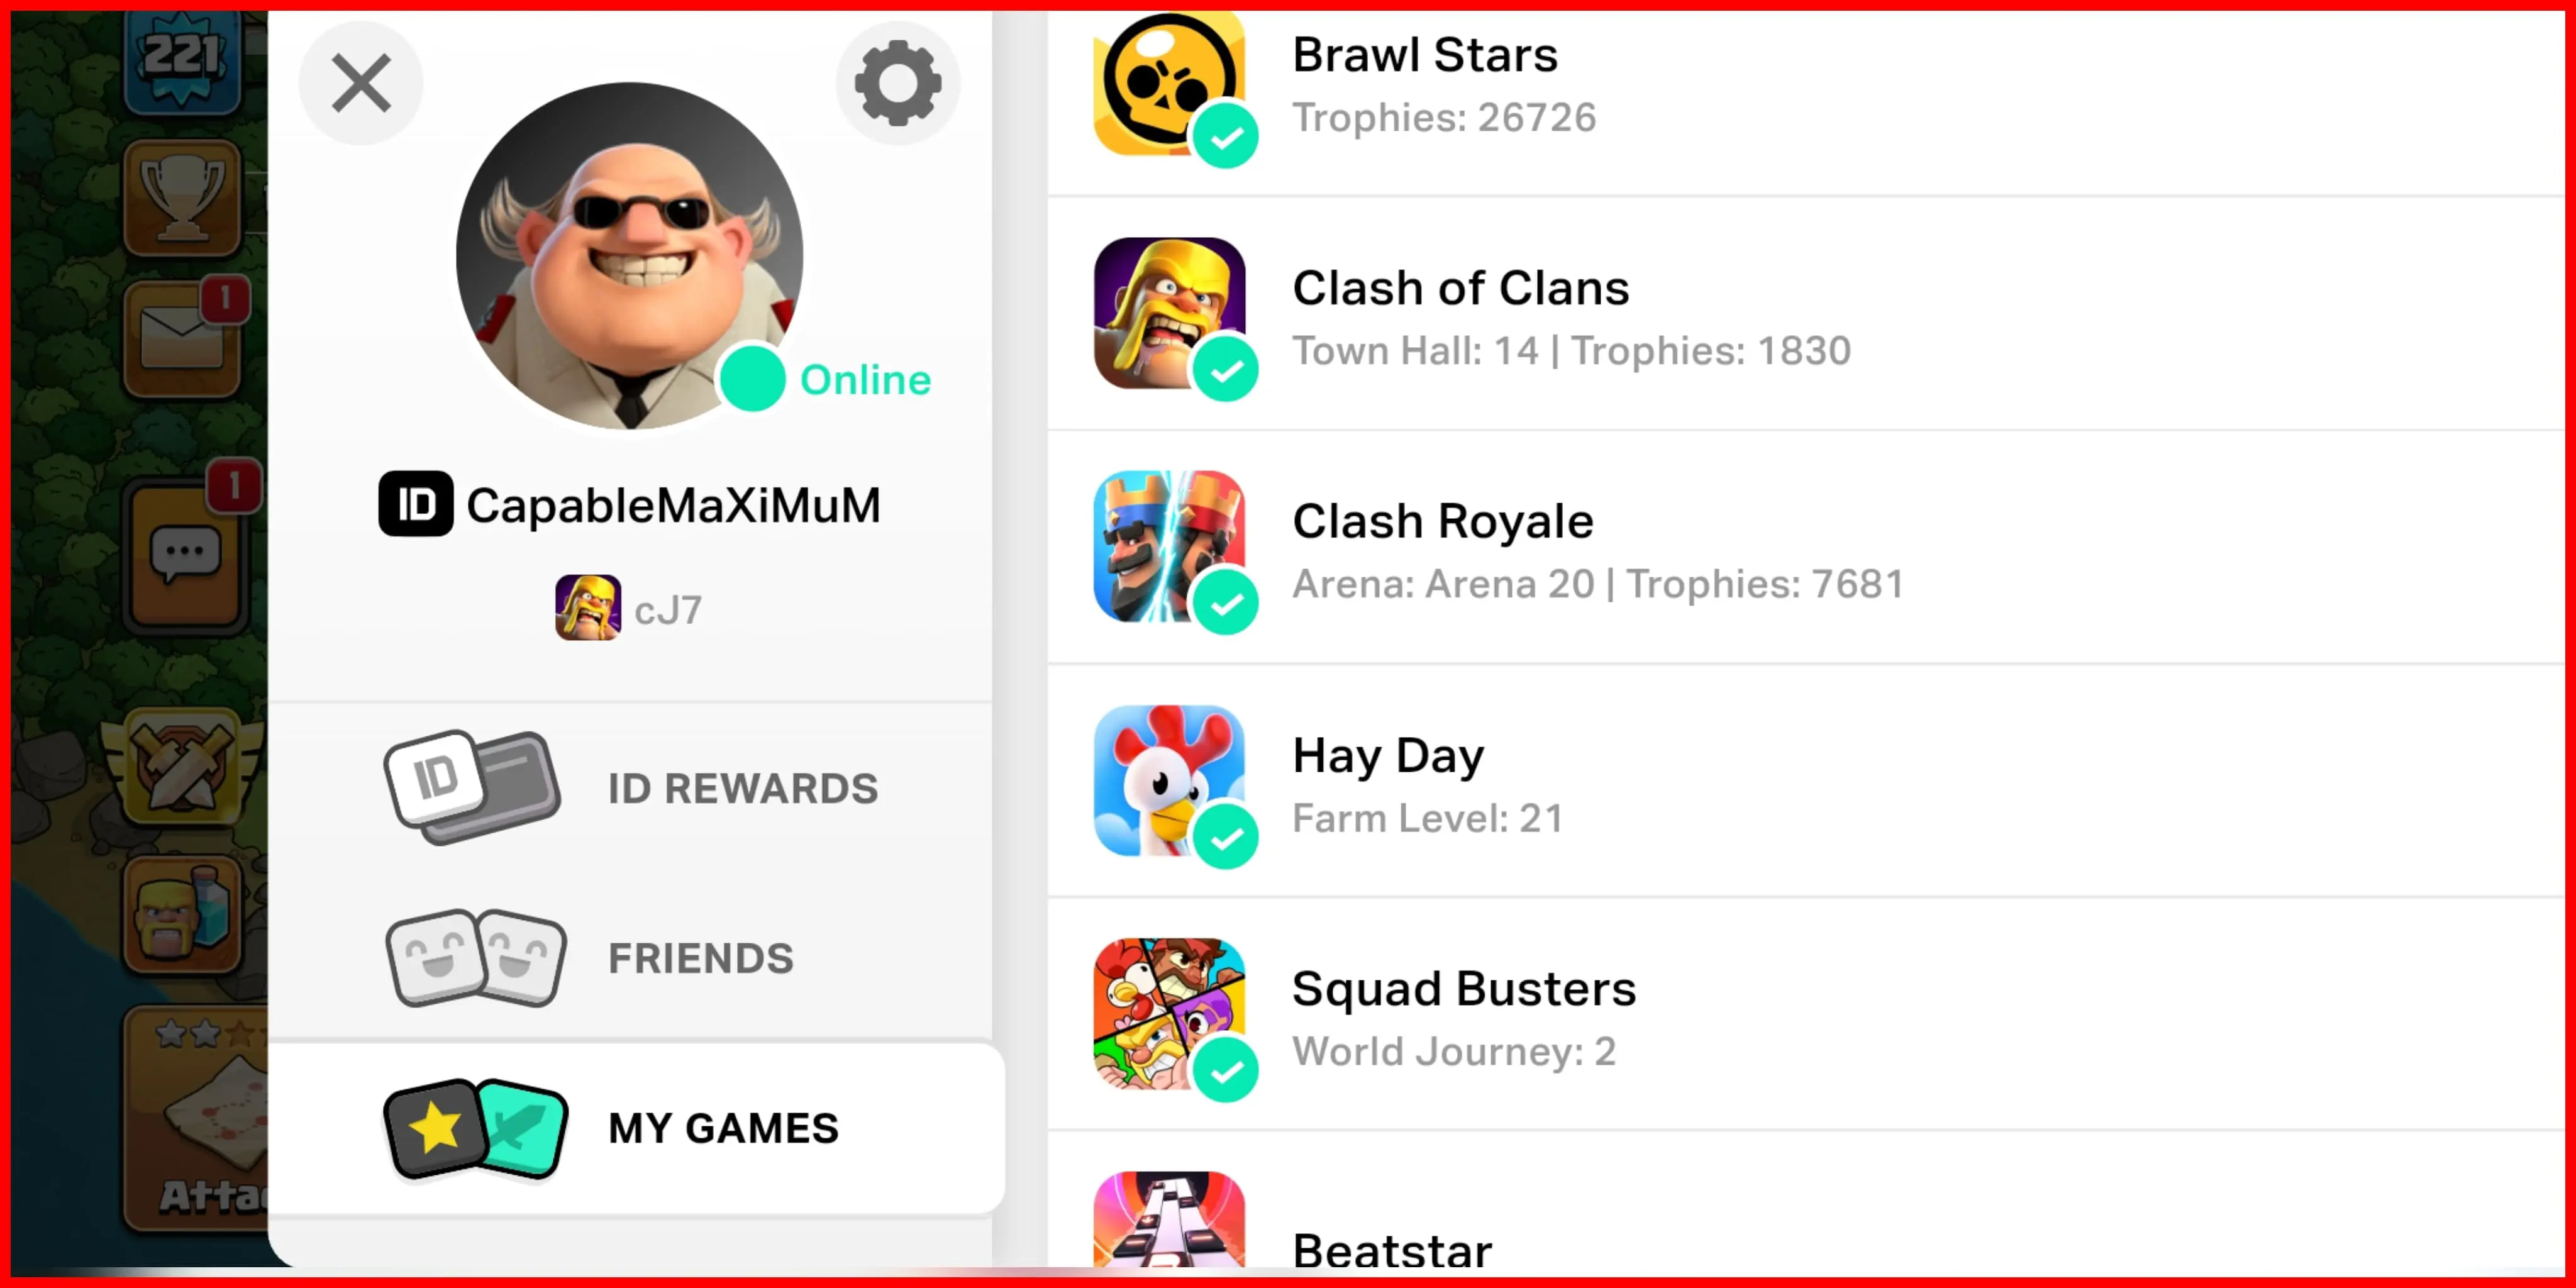Open the FRIENDS menu item
Viewport: 2576px width, 1288px height.
(x=631, y=958)
